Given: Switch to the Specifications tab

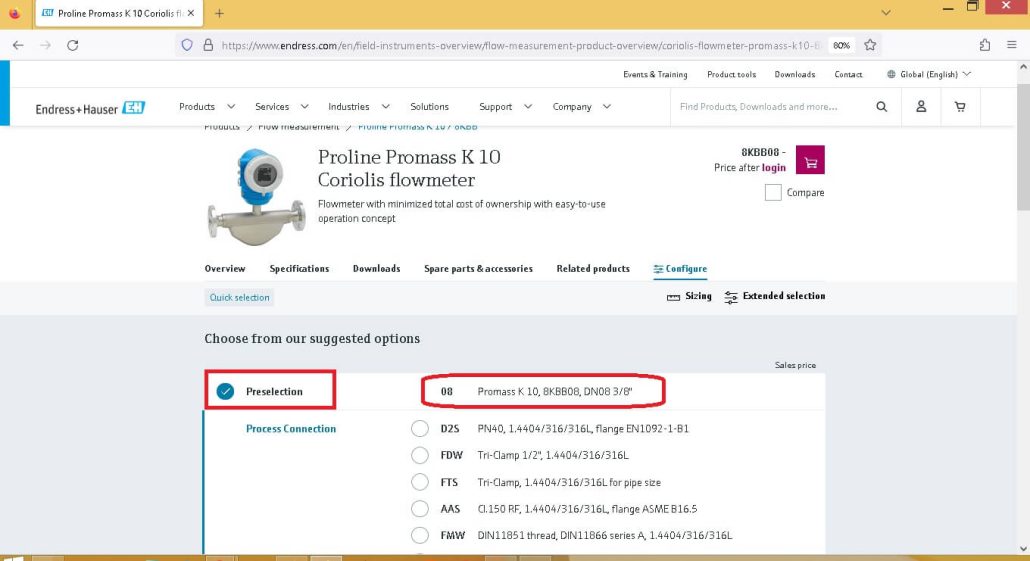Looking at the screenshot, I should tap(299, 269).
